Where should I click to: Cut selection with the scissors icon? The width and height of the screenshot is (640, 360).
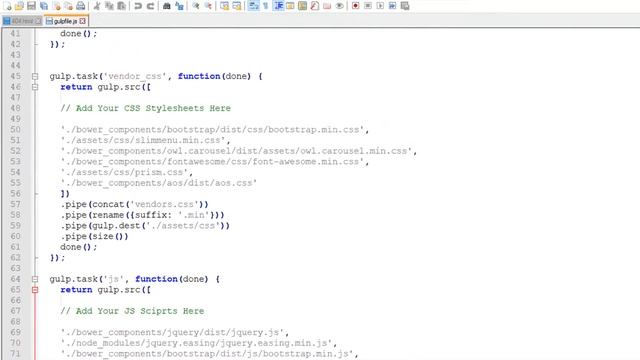(97, 6)
